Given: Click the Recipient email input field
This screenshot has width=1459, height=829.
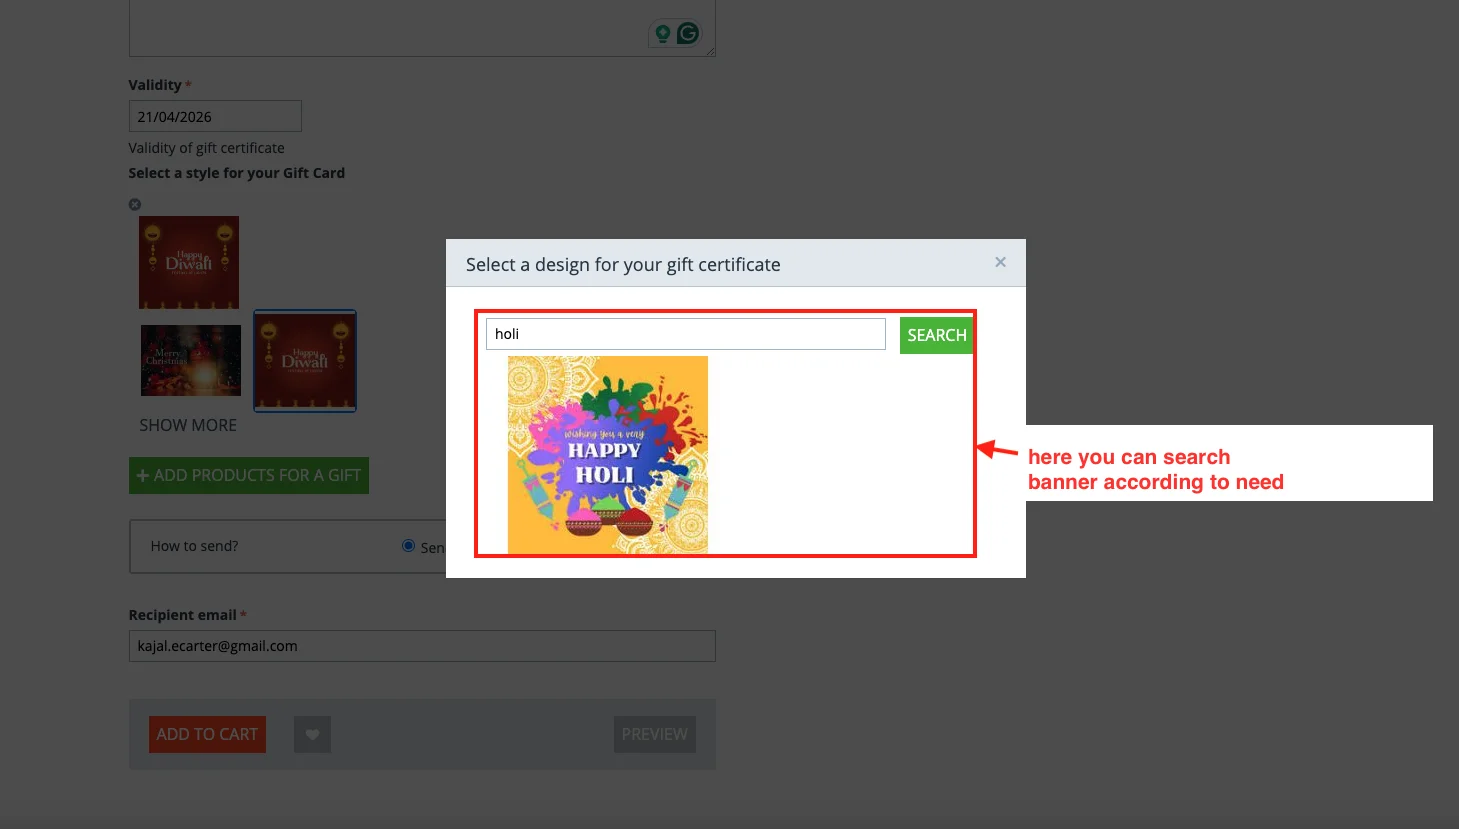Looking at the screenshot, I should coord(422,646).
